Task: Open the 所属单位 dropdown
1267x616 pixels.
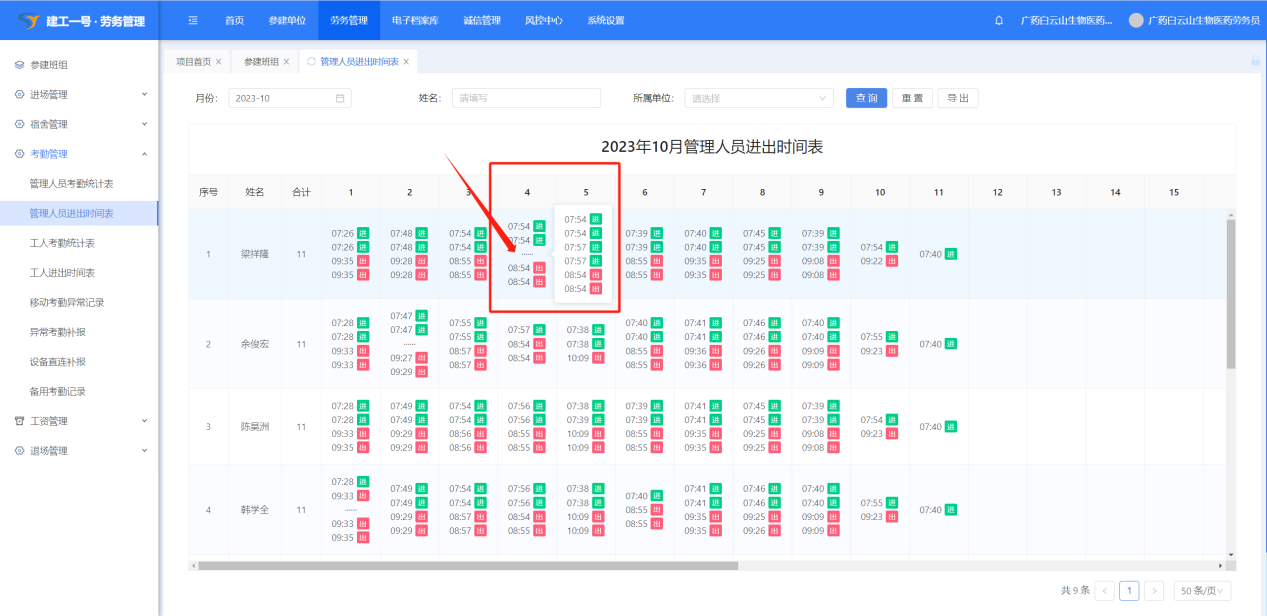Action: (x=758, y=98)
